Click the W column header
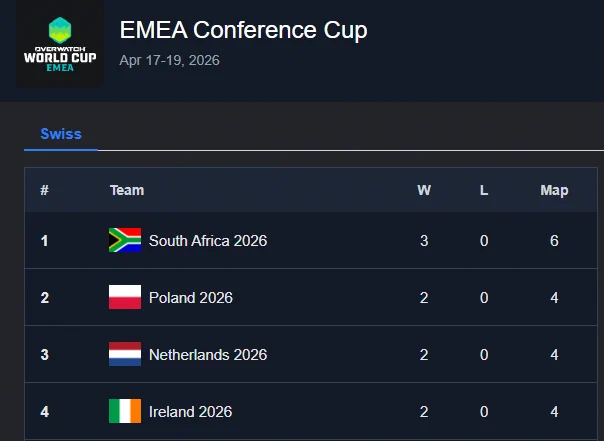604x441 pixels. pyautogui.click(x=424, y=190)
